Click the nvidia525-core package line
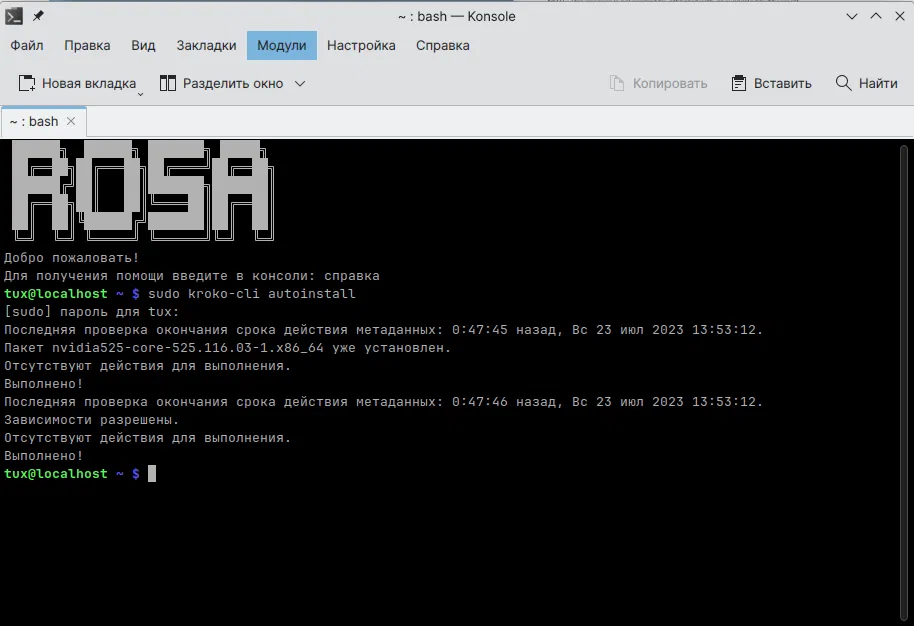Screen dimensions: 914x626 click(x=227, y=348)
